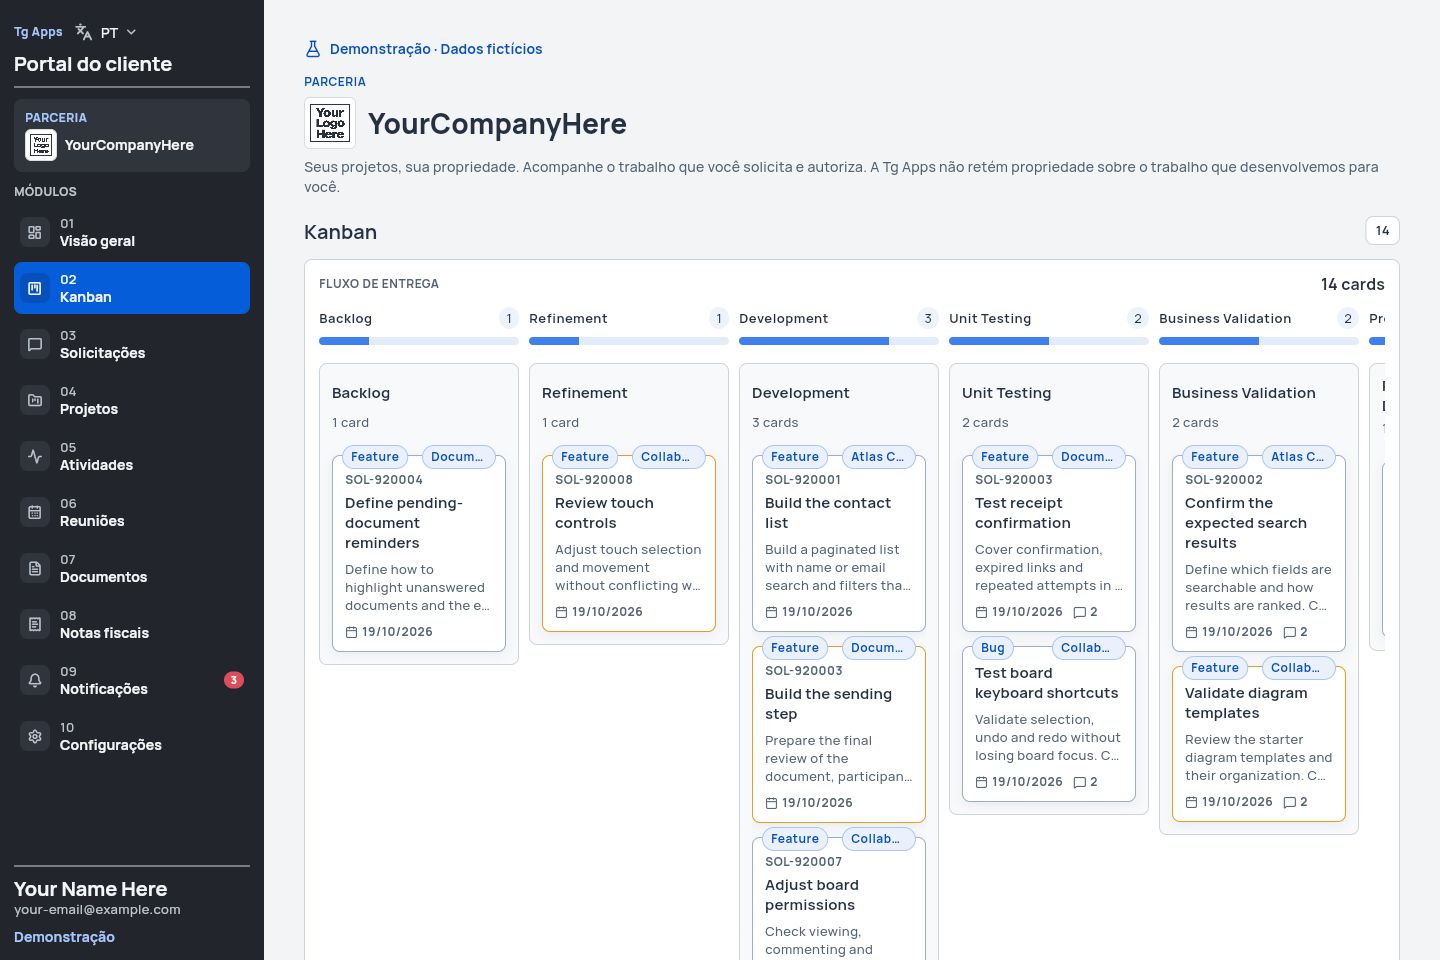Click the Development stage progress bar
1440x960 pixels.
coord(838,341)
